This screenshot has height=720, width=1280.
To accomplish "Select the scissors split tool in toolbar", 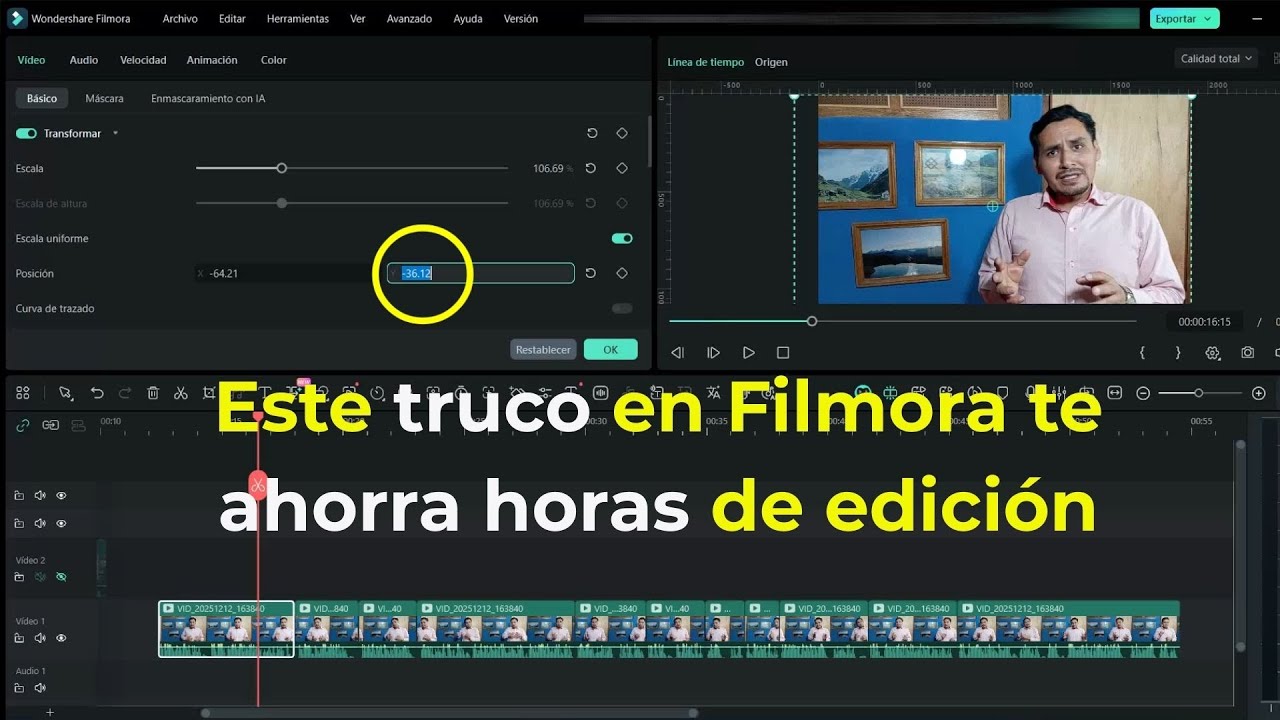I will [x=181, y=393].
